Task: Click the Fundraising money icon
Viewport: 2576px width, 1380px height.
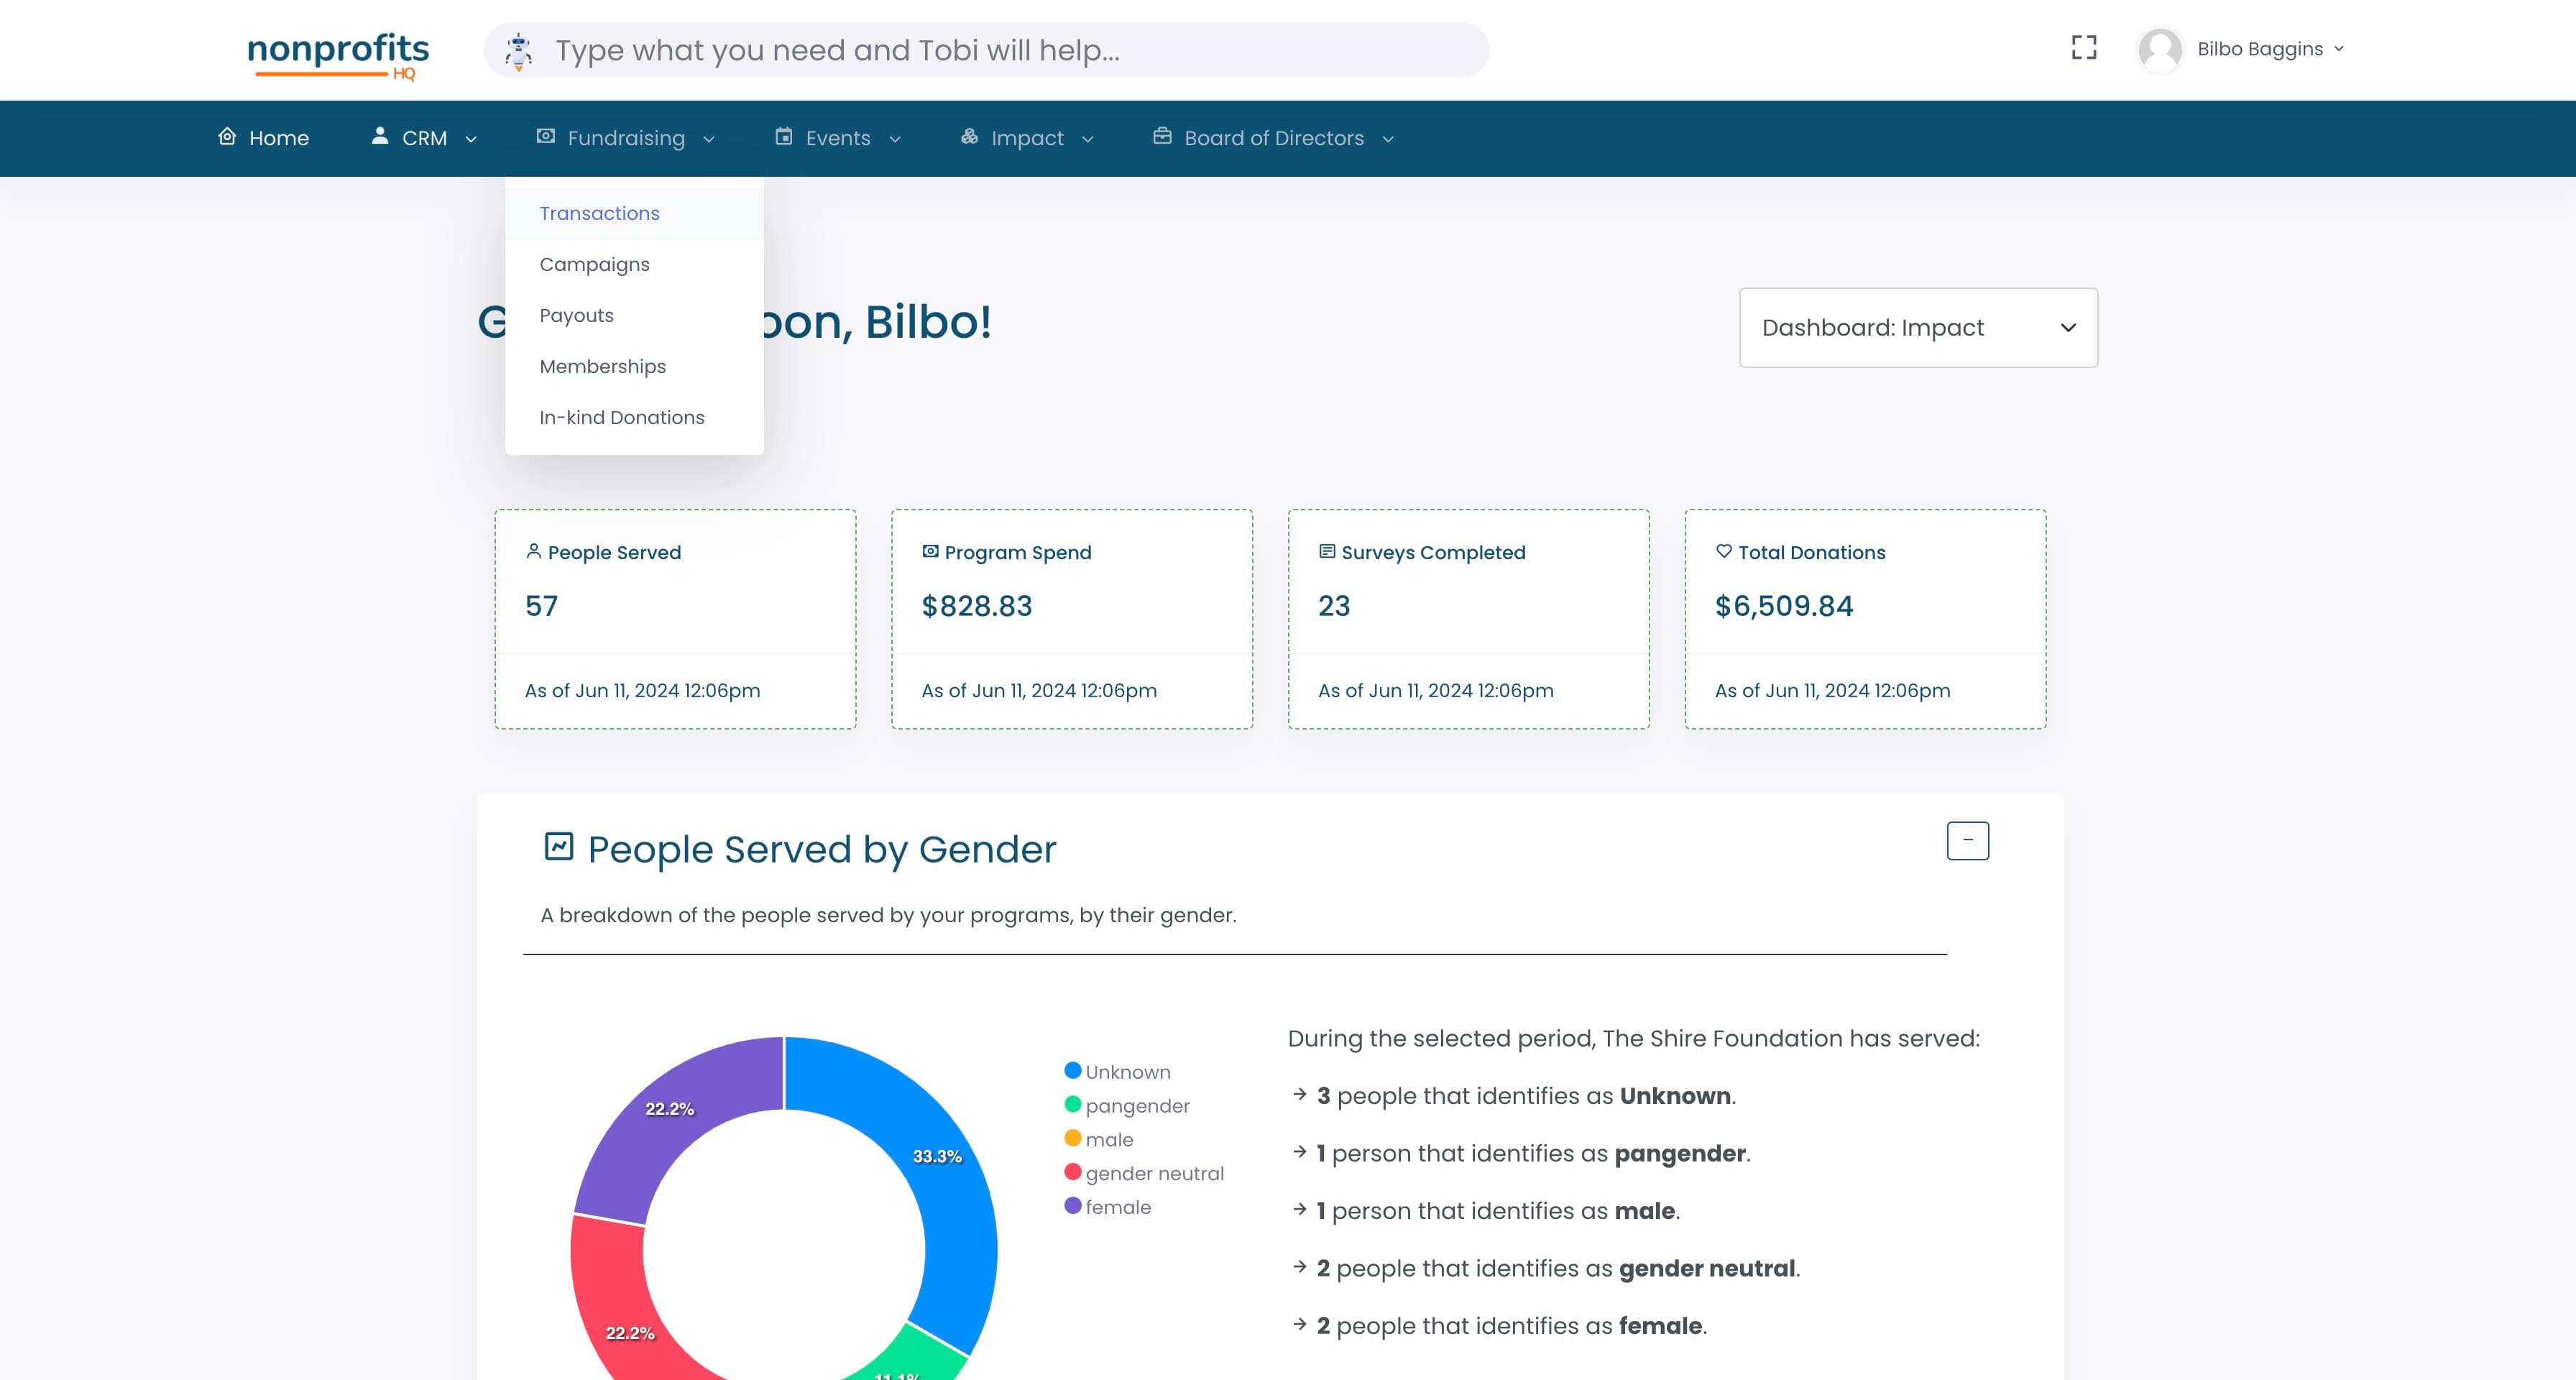Action: click(545, 136)
